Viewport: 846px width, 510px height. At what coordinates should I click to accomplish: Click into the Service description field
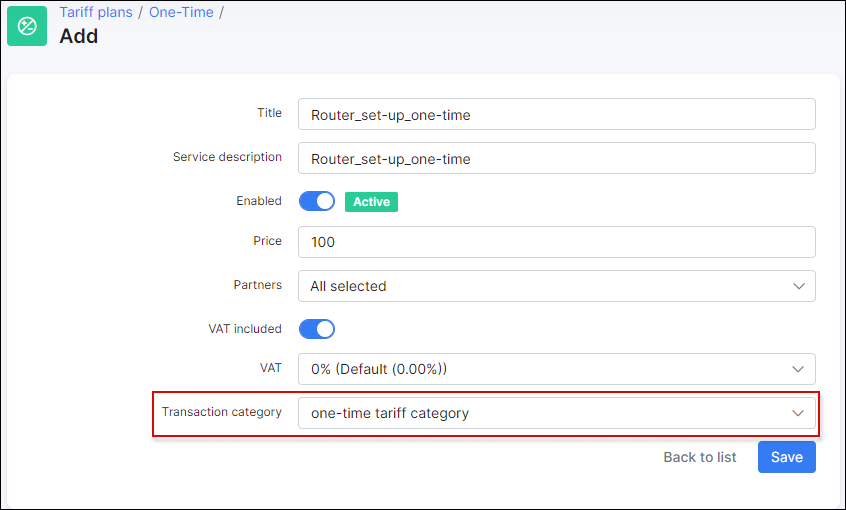coord(556,158)
